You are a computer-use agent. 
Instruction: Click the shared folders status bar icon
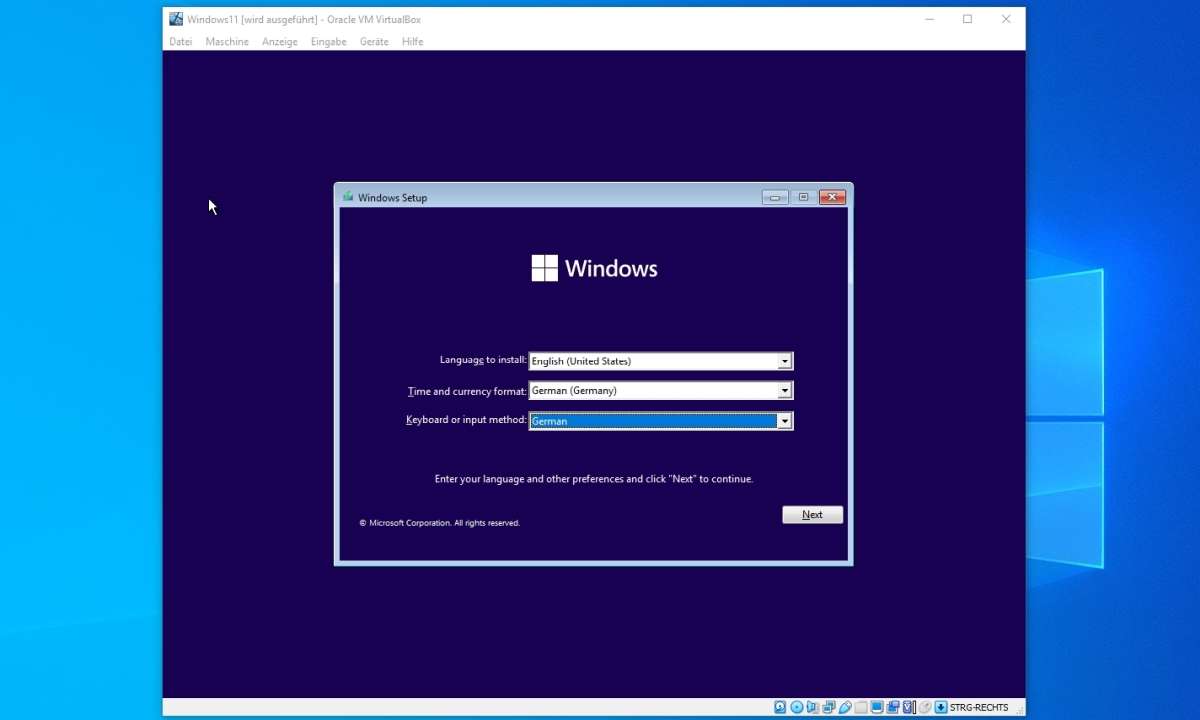tap(860, 707)
